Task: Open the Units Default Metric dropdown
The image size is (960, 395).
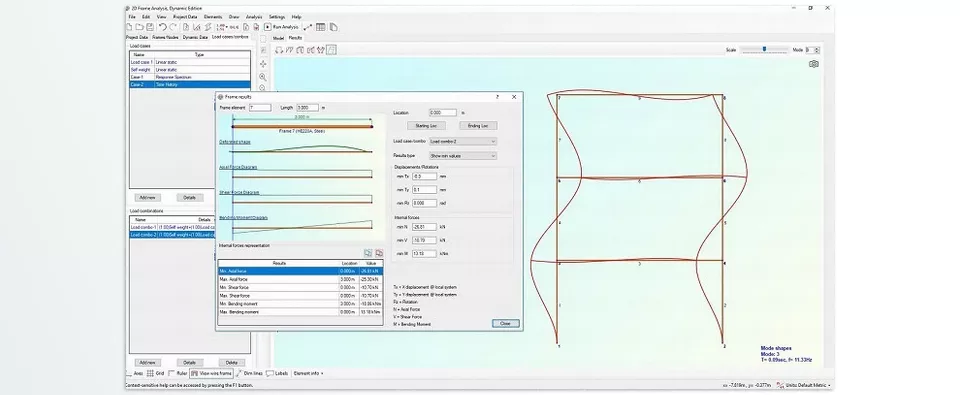Action: 804,385
